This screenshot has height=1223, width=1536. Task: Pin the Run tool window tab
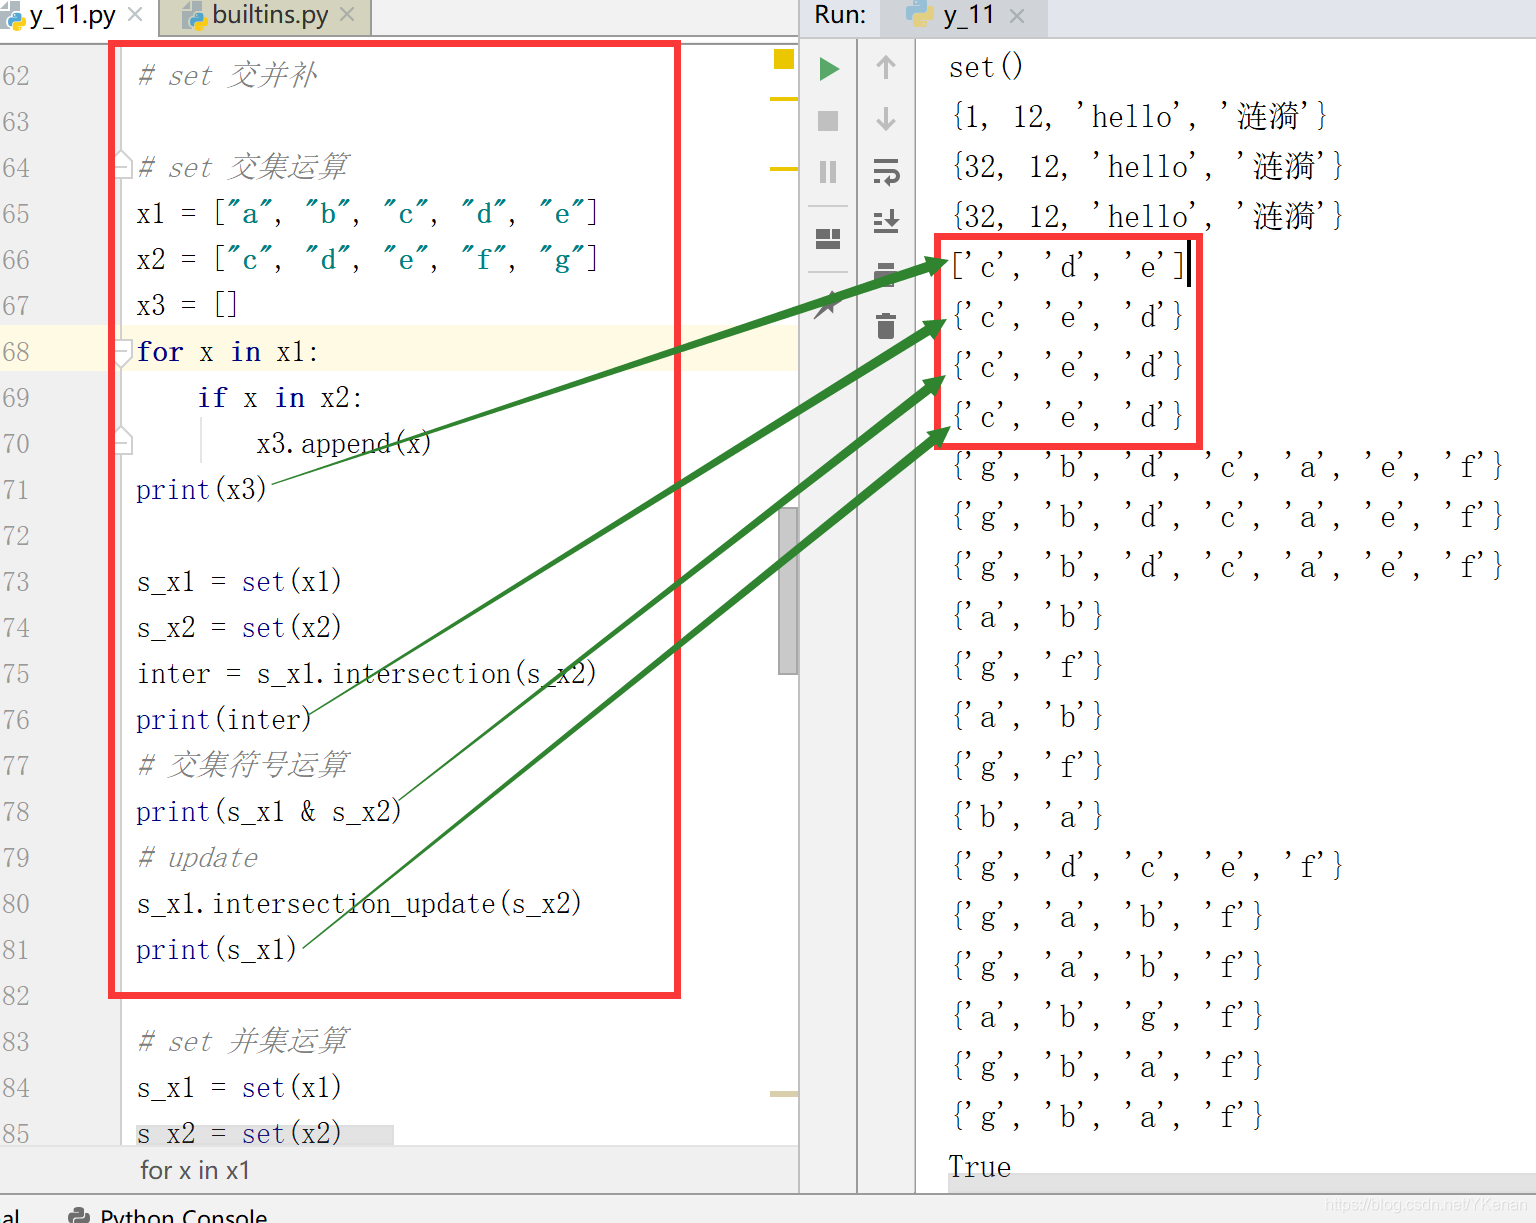point(828,306)
